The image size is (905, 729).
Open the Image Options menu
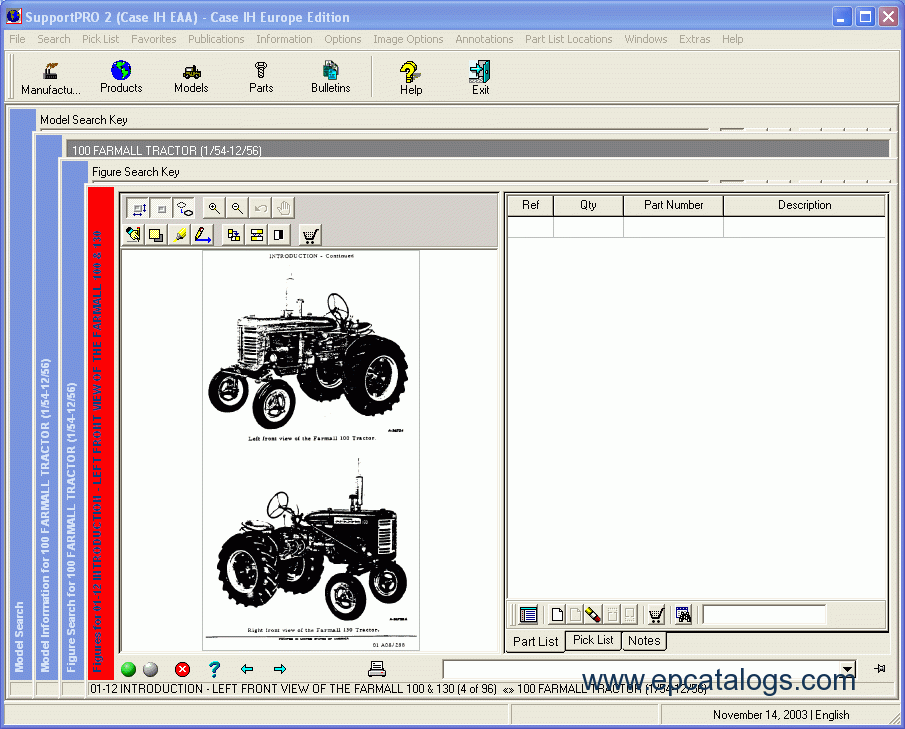point(408,39)
